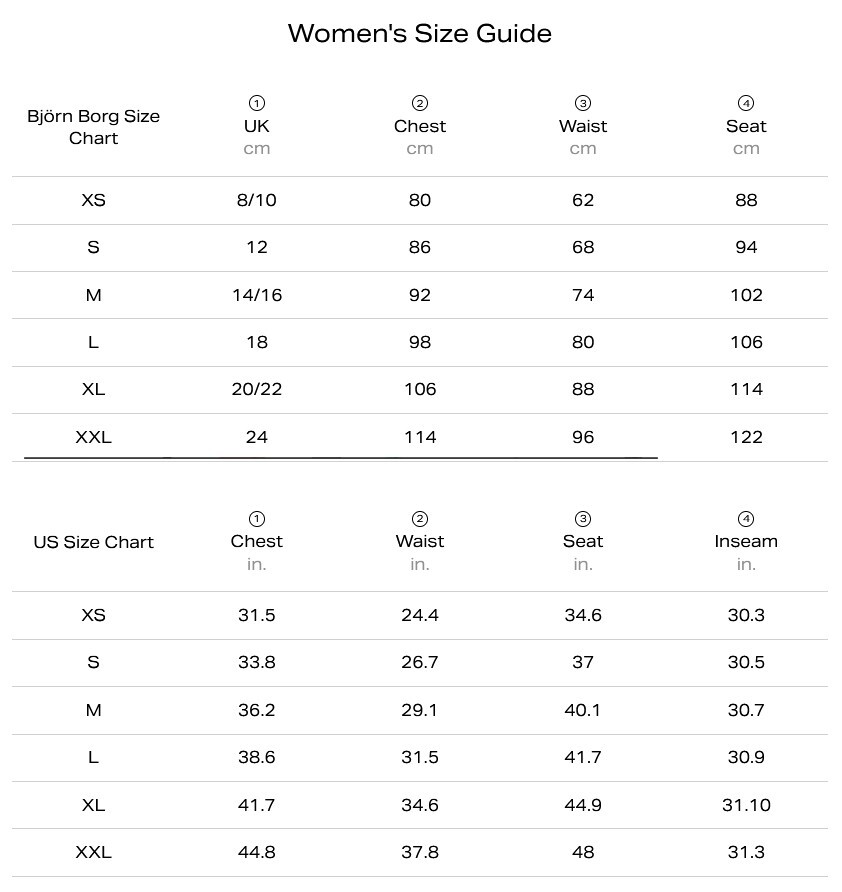Select the 44.8 chest value
The width and height of the screenshot is (842, 892).
(257, 852)
